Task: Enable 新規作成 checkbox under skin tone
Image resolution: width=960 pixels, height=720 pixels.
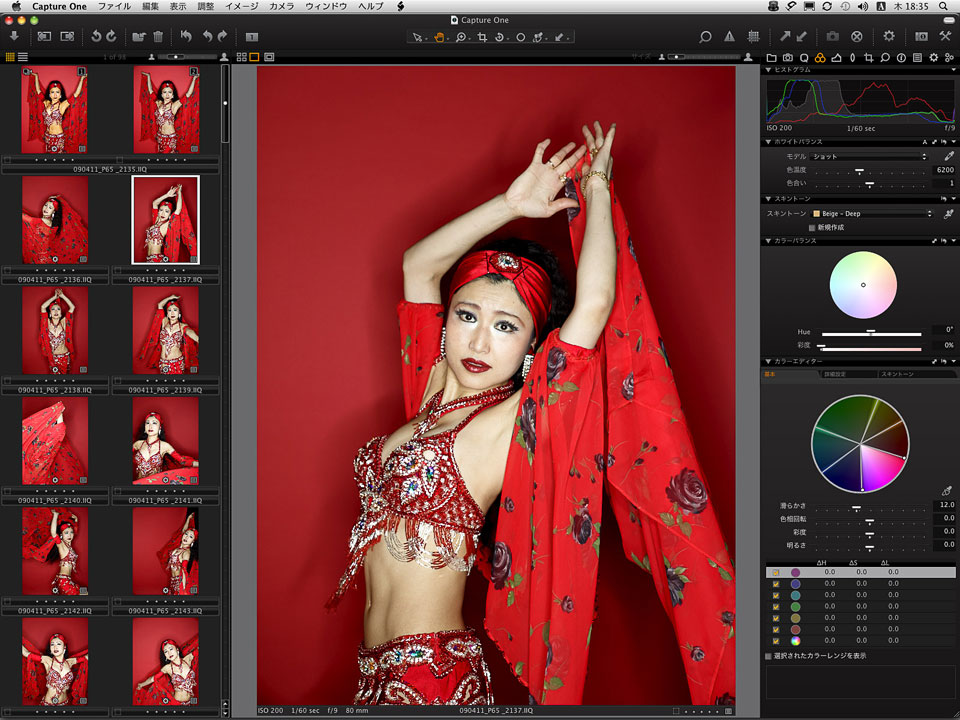Action: [812, 227]
